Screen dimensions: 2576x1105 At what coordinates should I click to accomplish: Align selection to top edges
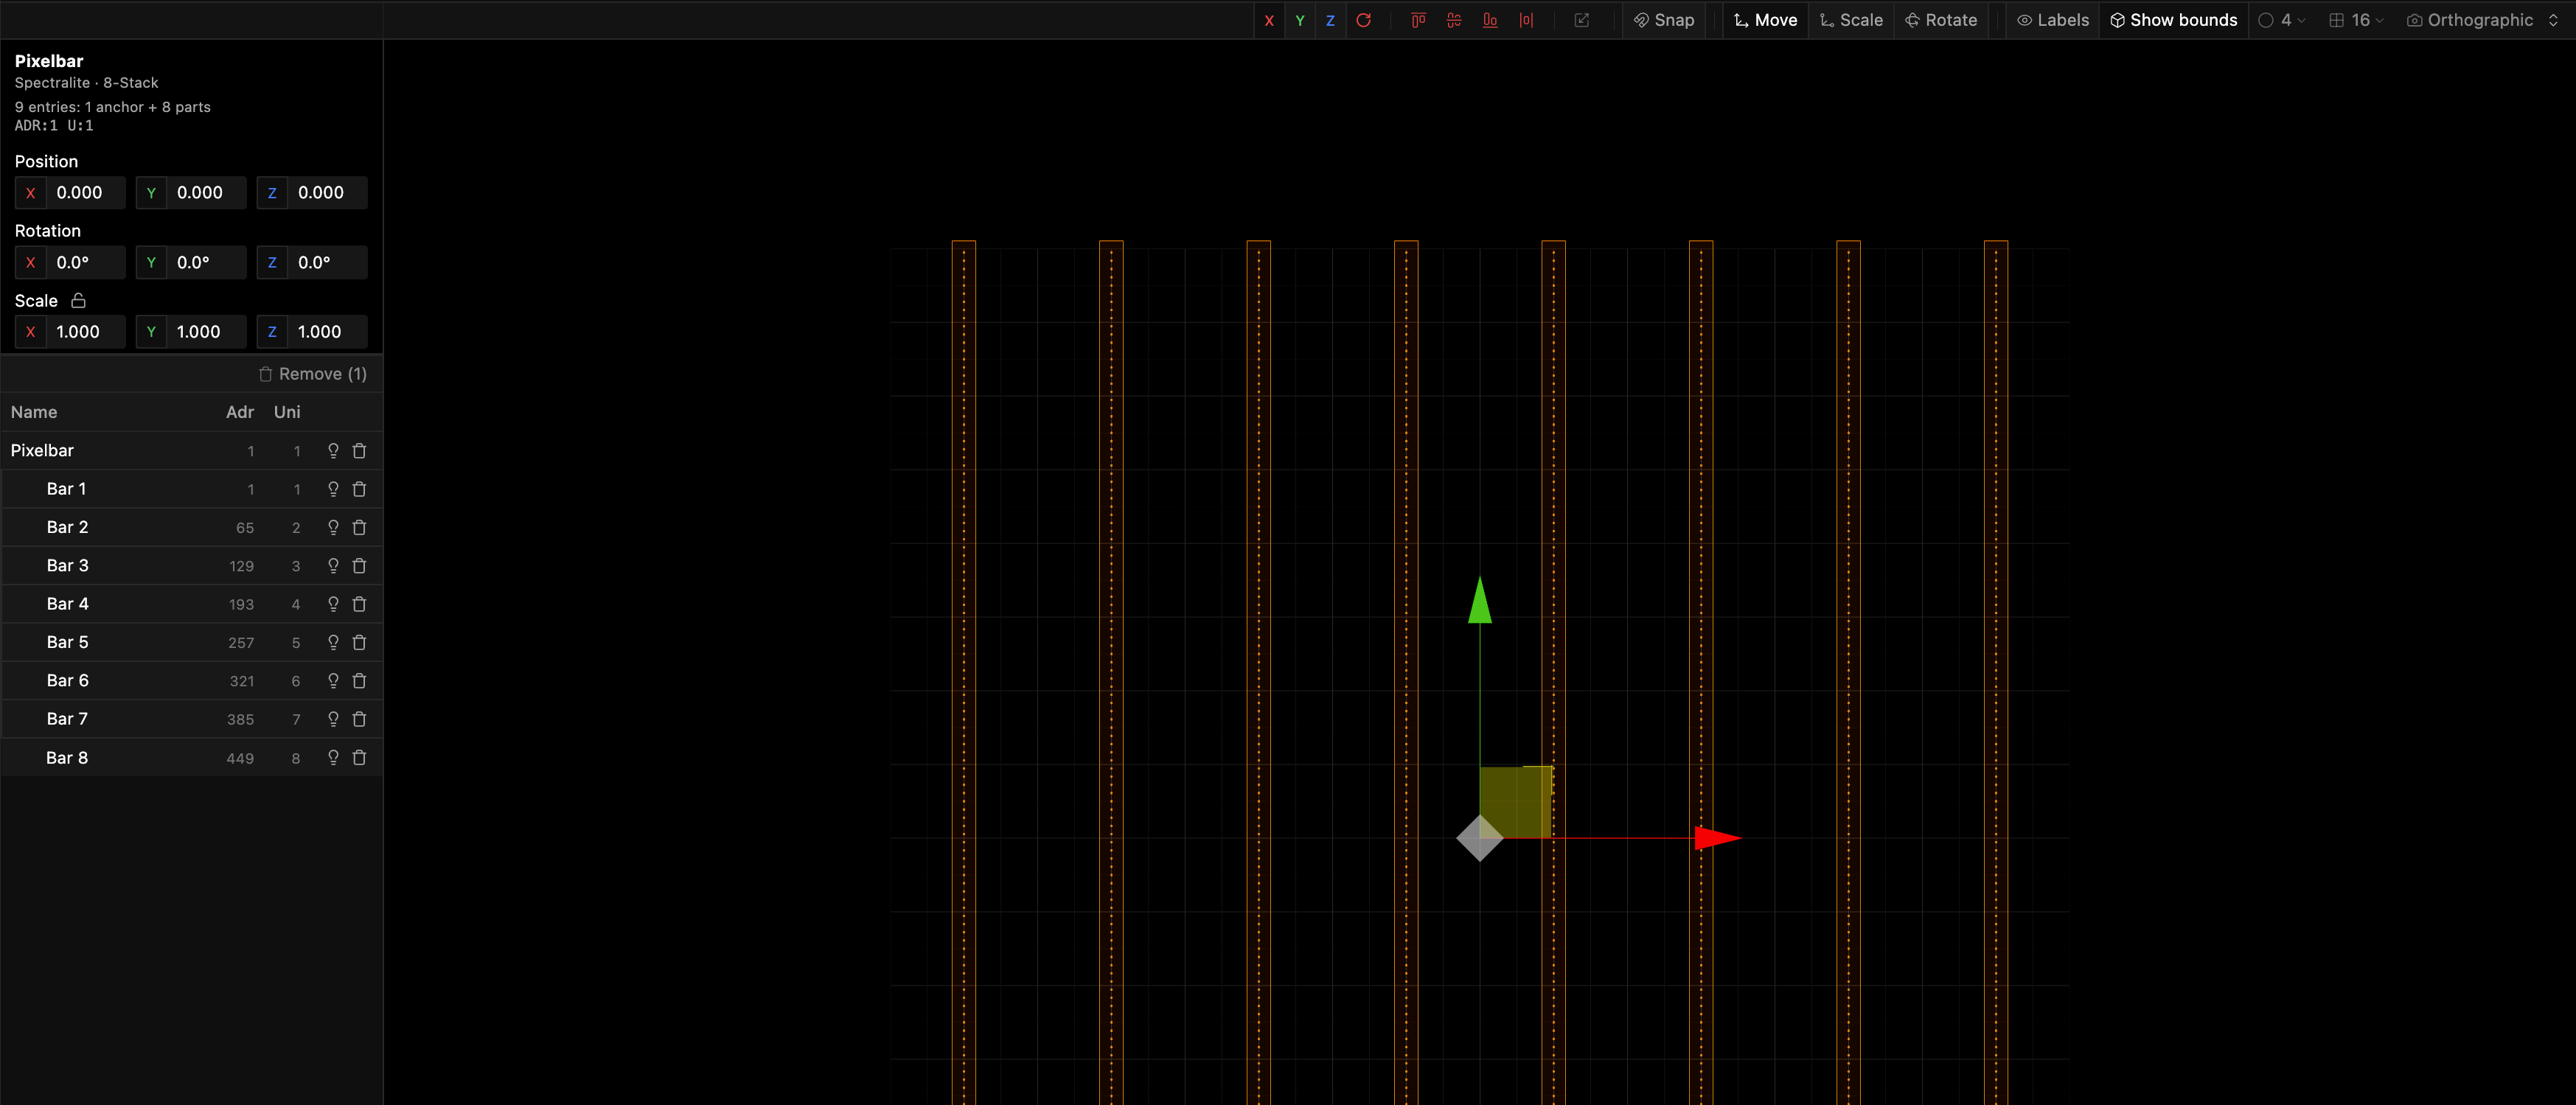point(1418,20)
